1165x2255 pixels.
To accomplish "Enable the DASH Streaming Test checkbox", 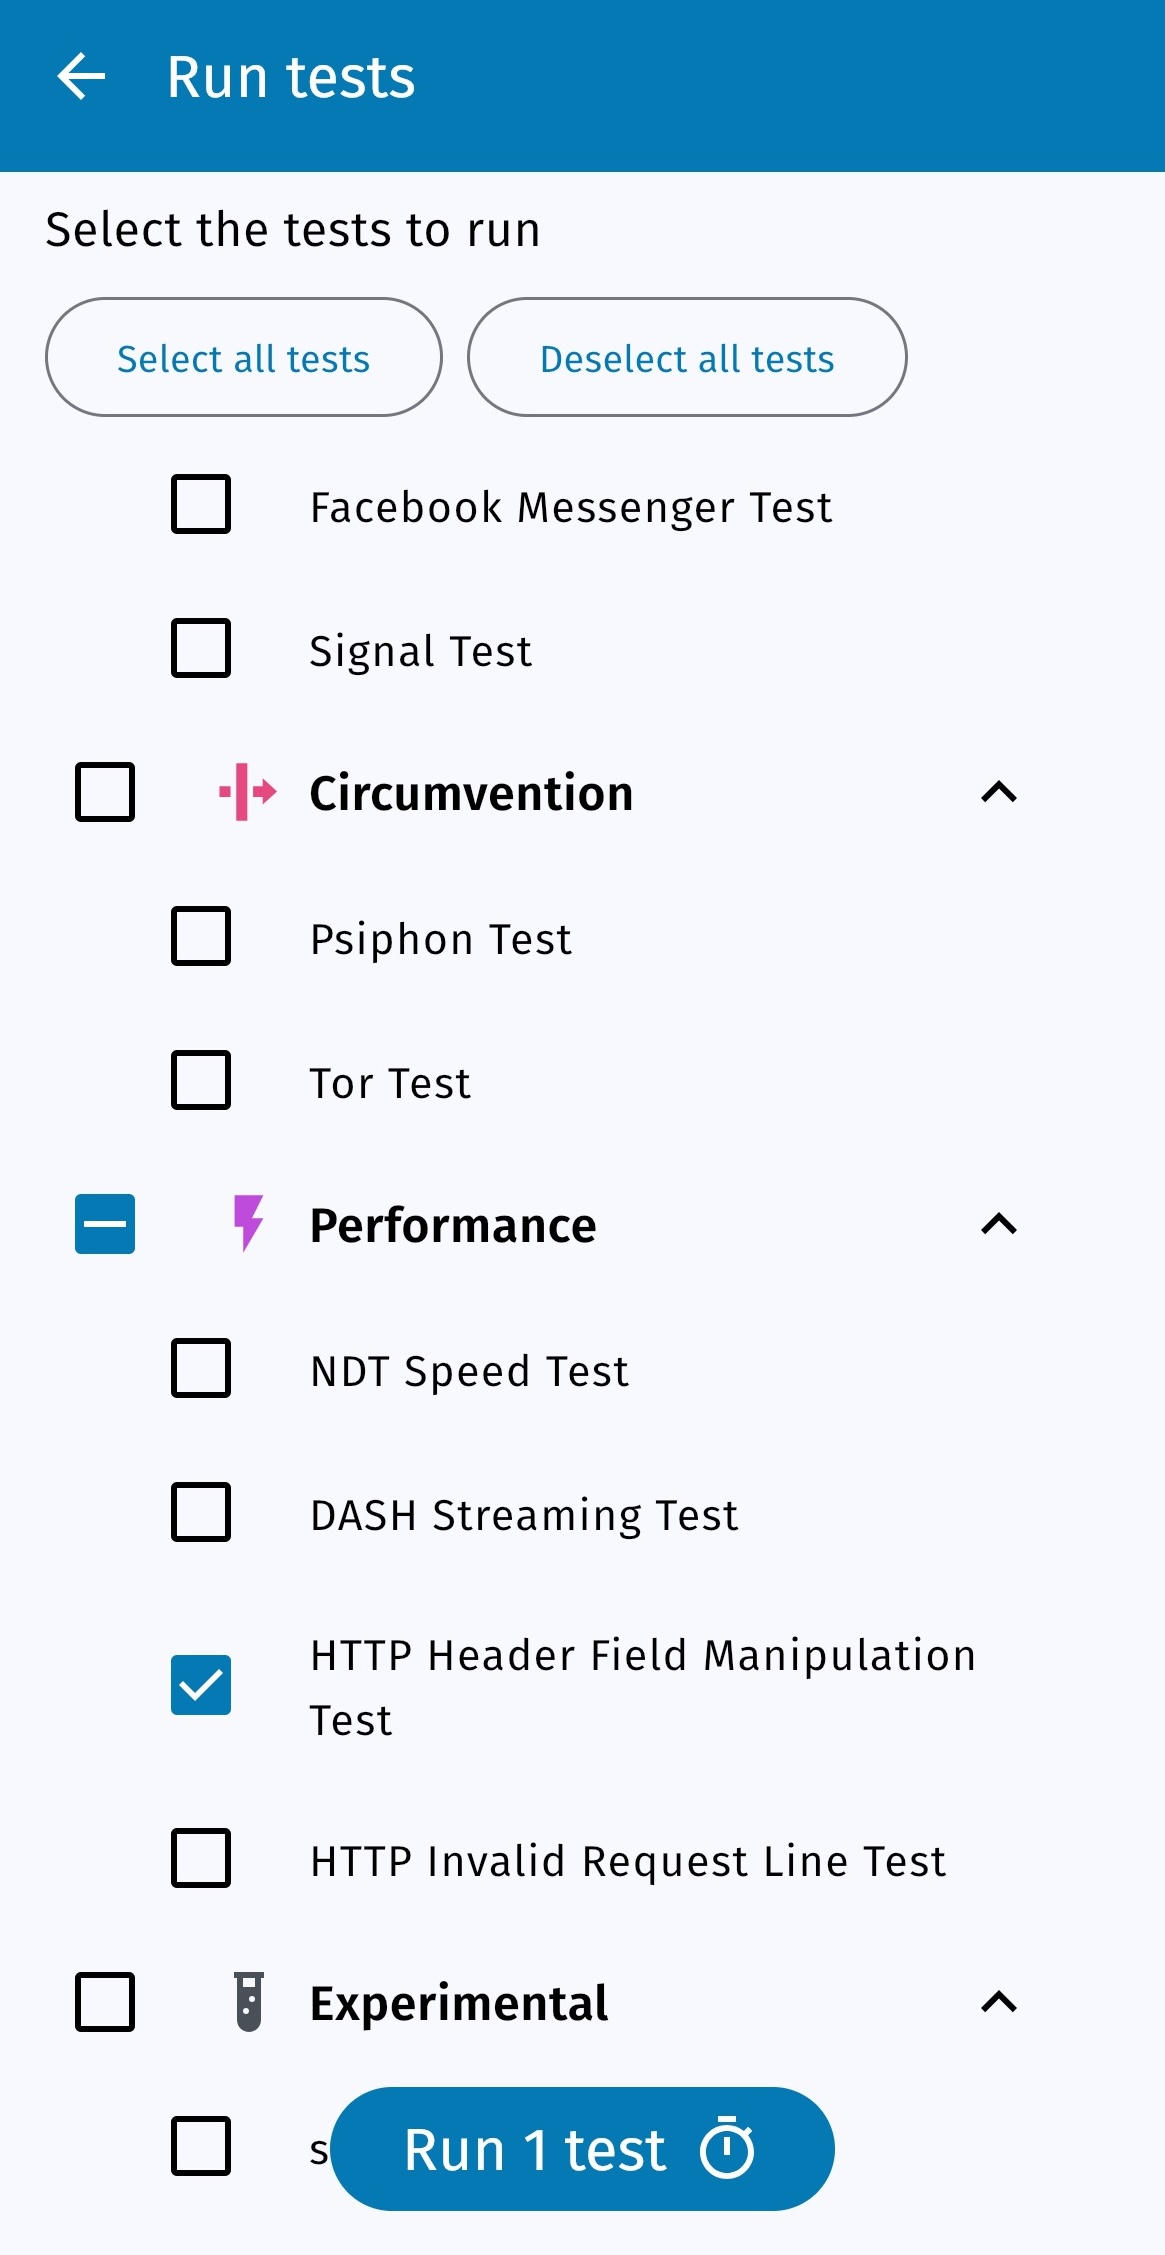I will click(x=201, y=1512).
